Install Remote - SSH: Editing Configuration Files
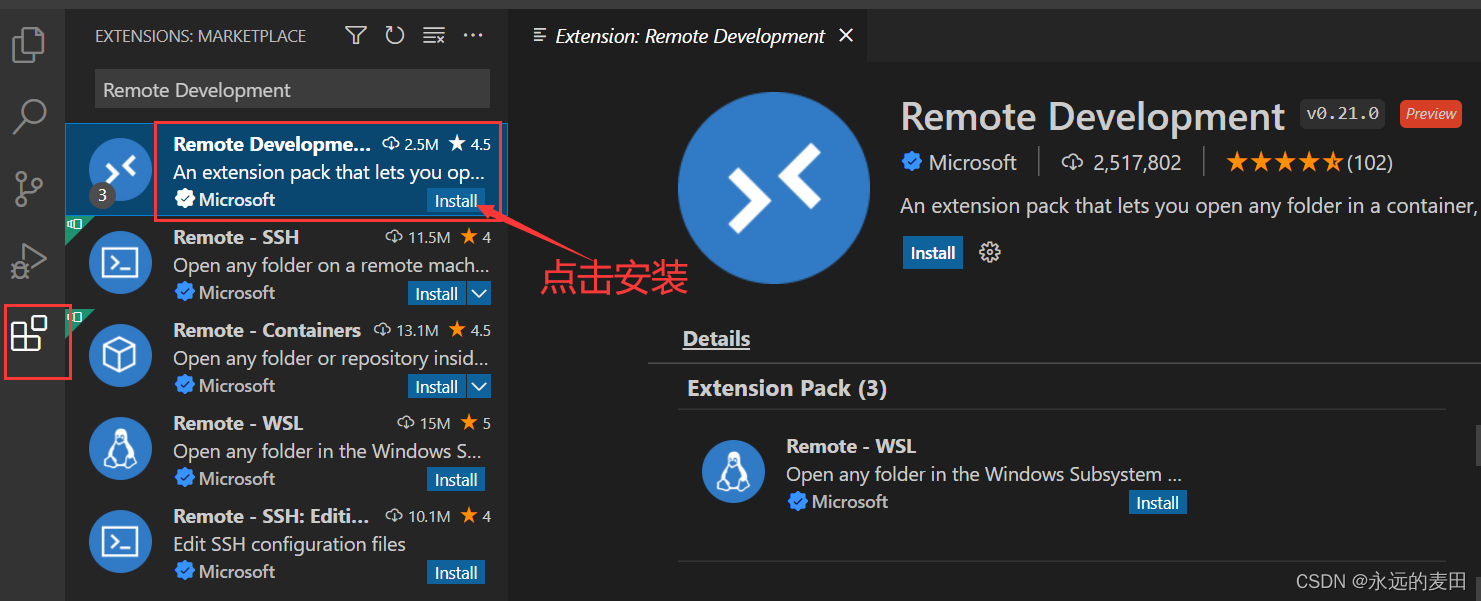 pos(456,573)
